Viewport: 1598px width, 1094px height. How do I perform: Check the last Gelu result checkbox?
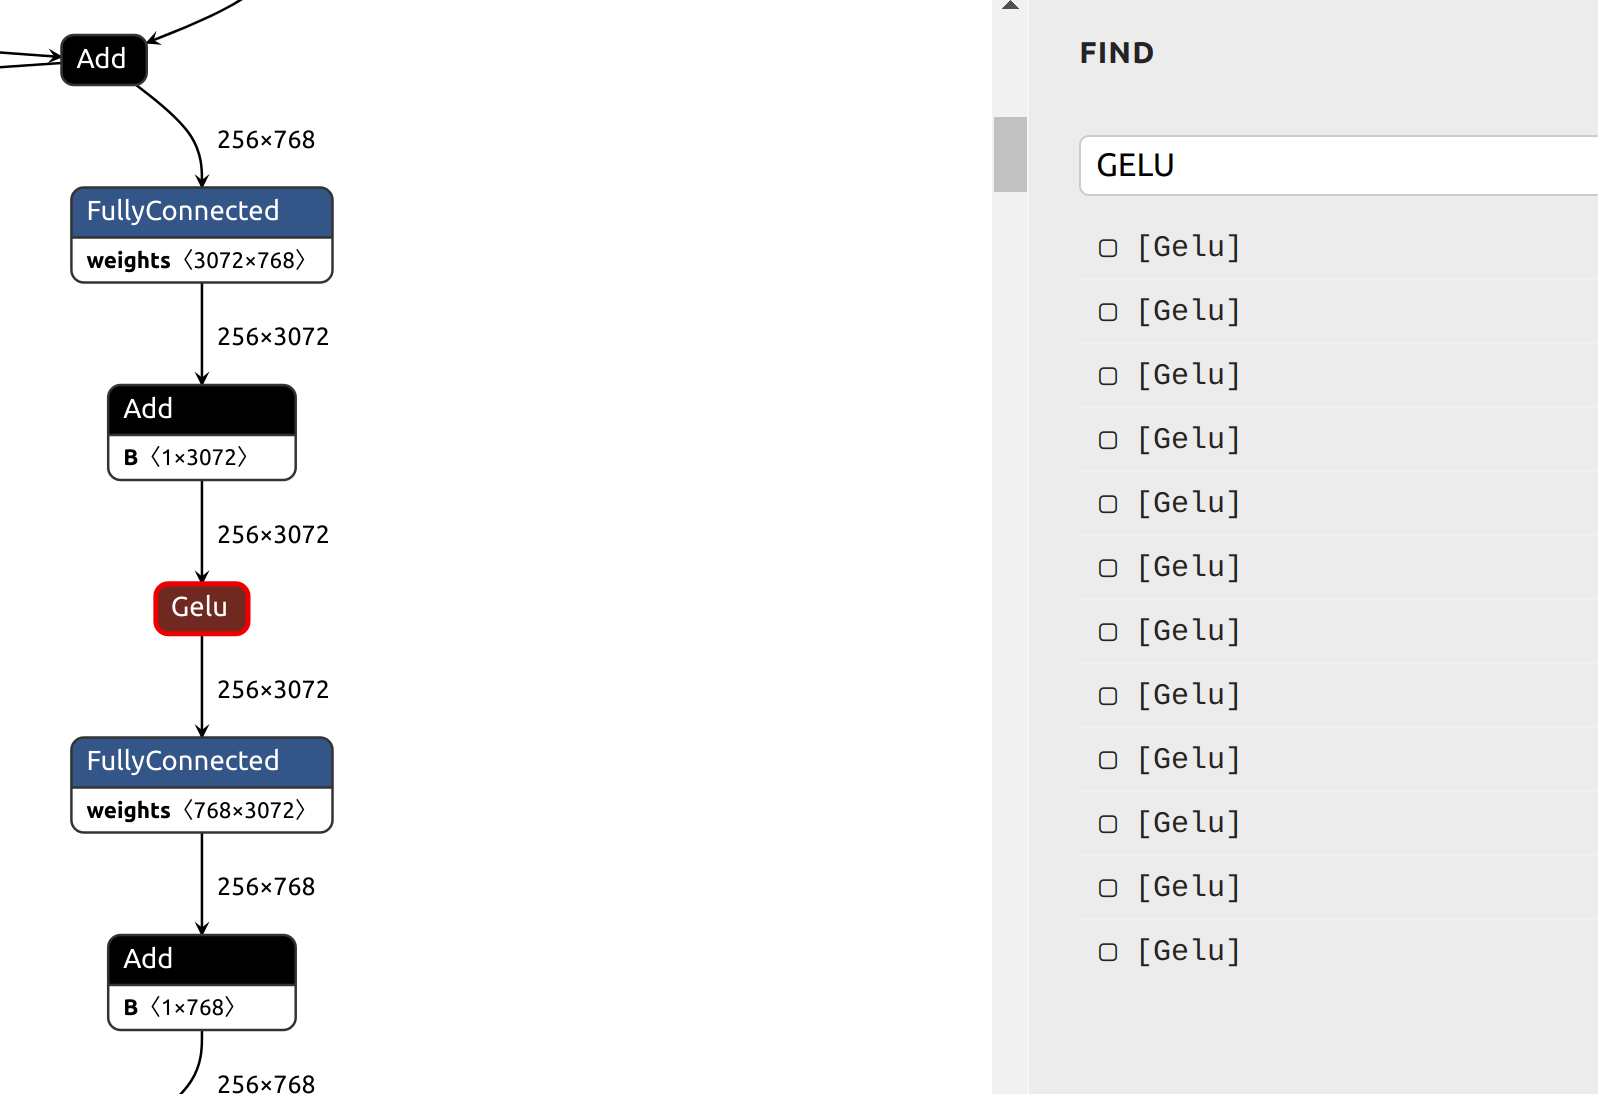1107,951
